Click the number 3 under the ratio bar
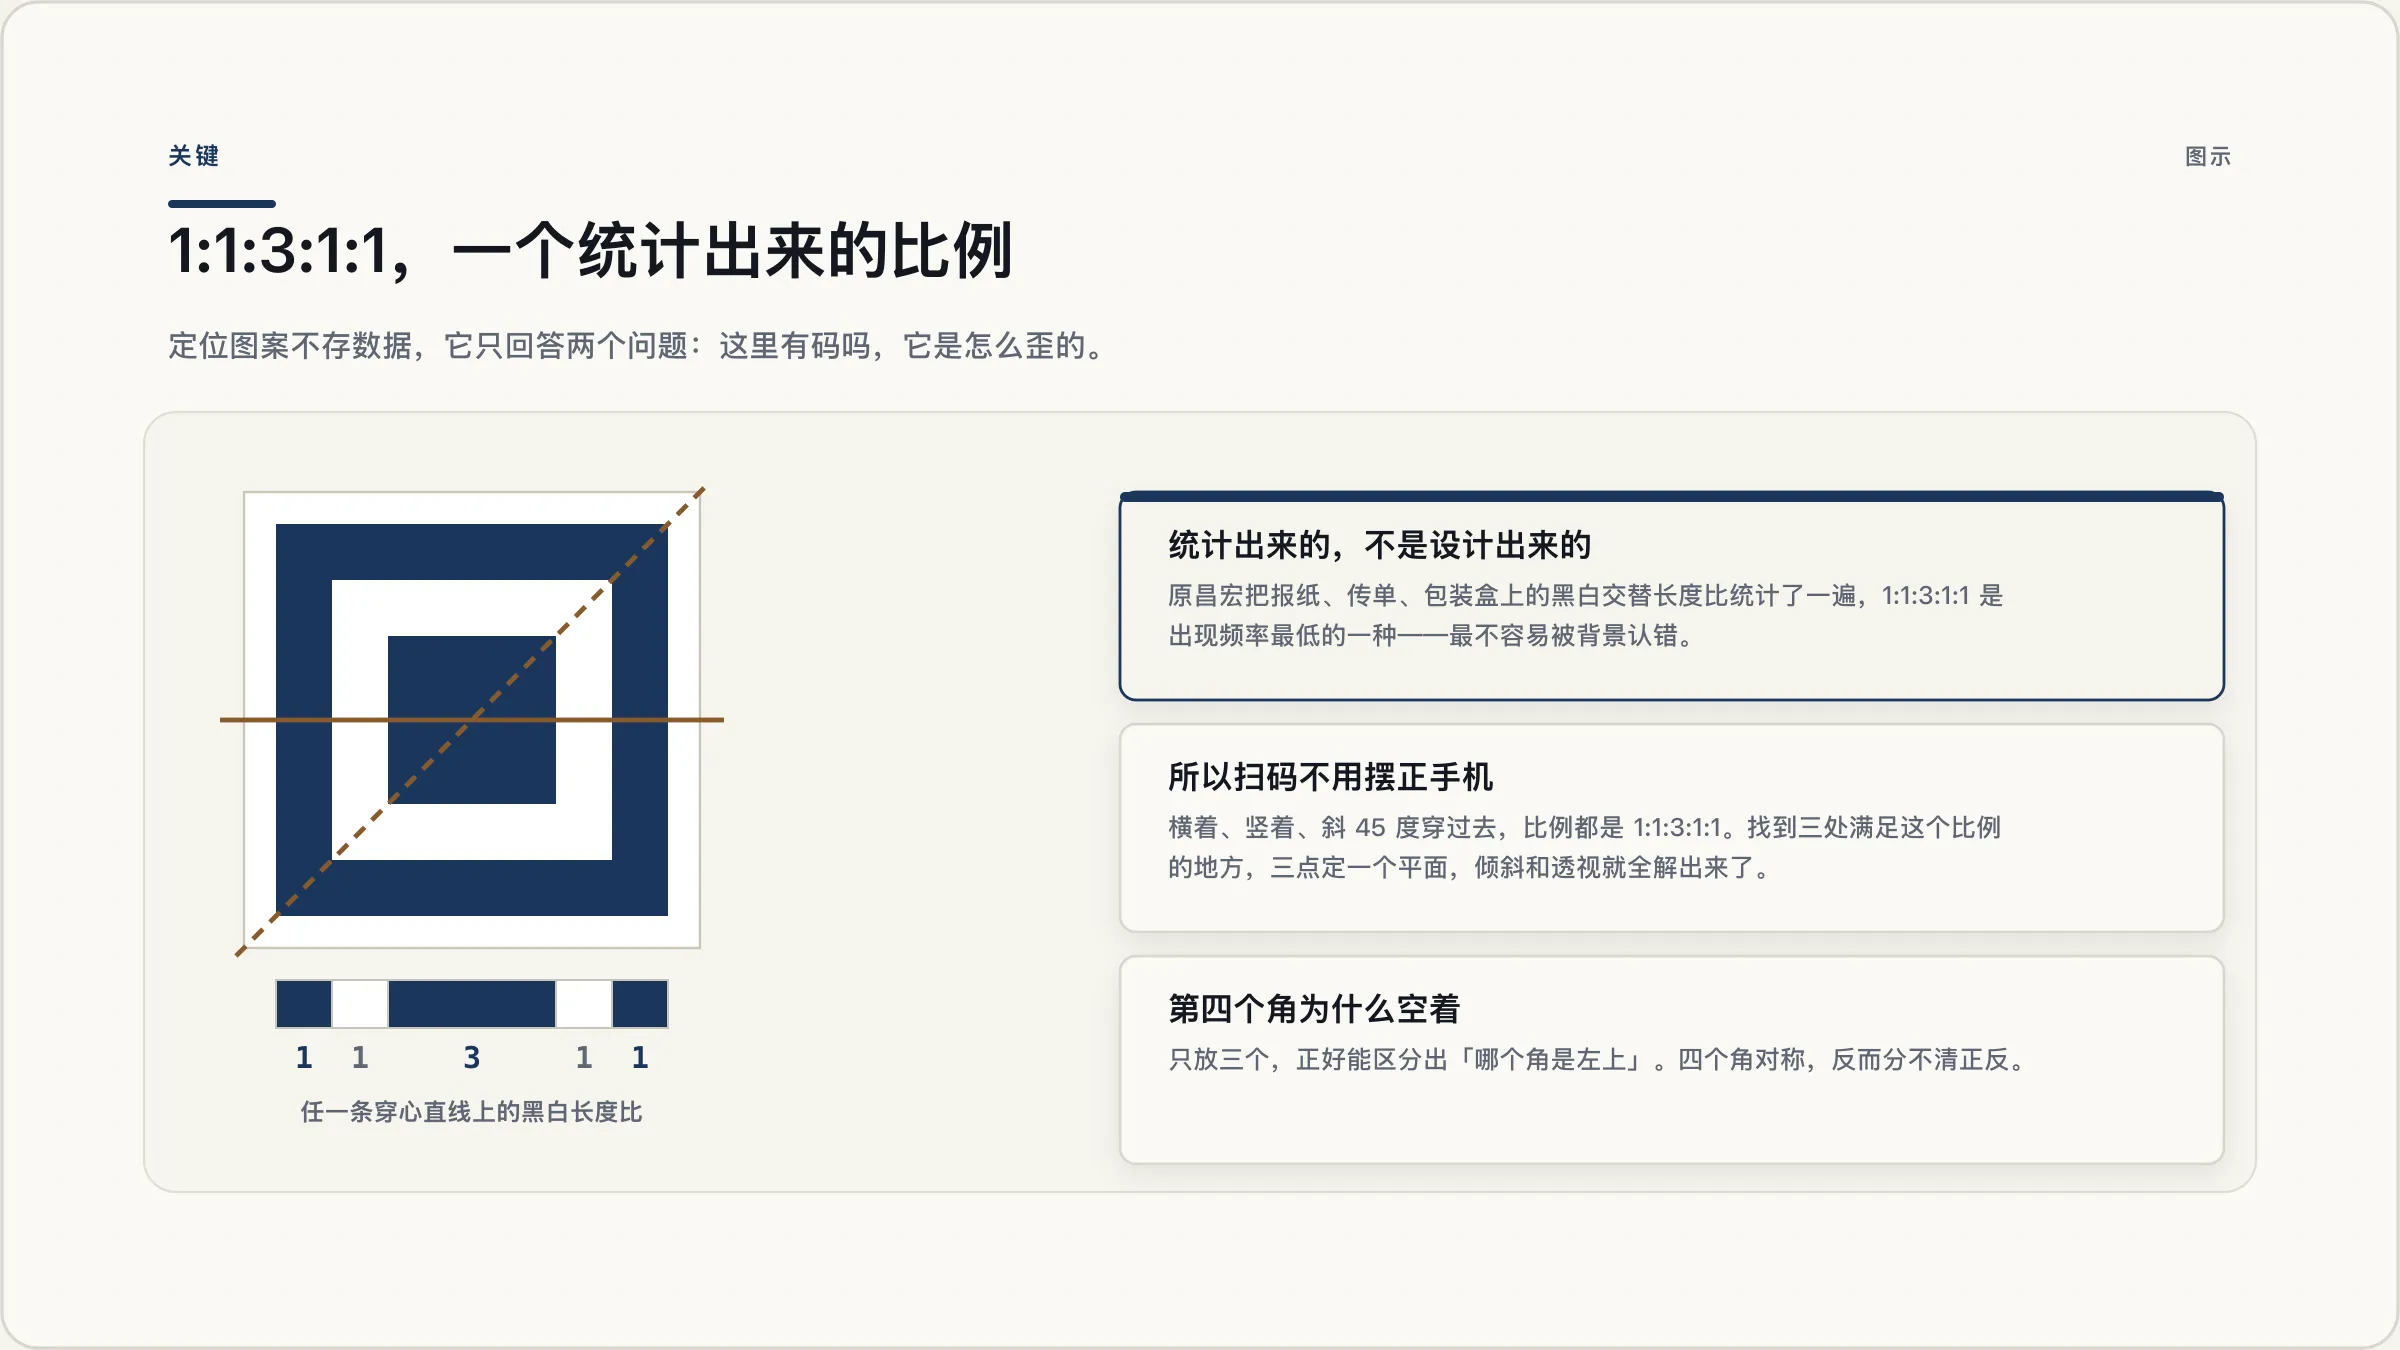The height and width of the screenshot is (1350, 2400). point(472,1058)
